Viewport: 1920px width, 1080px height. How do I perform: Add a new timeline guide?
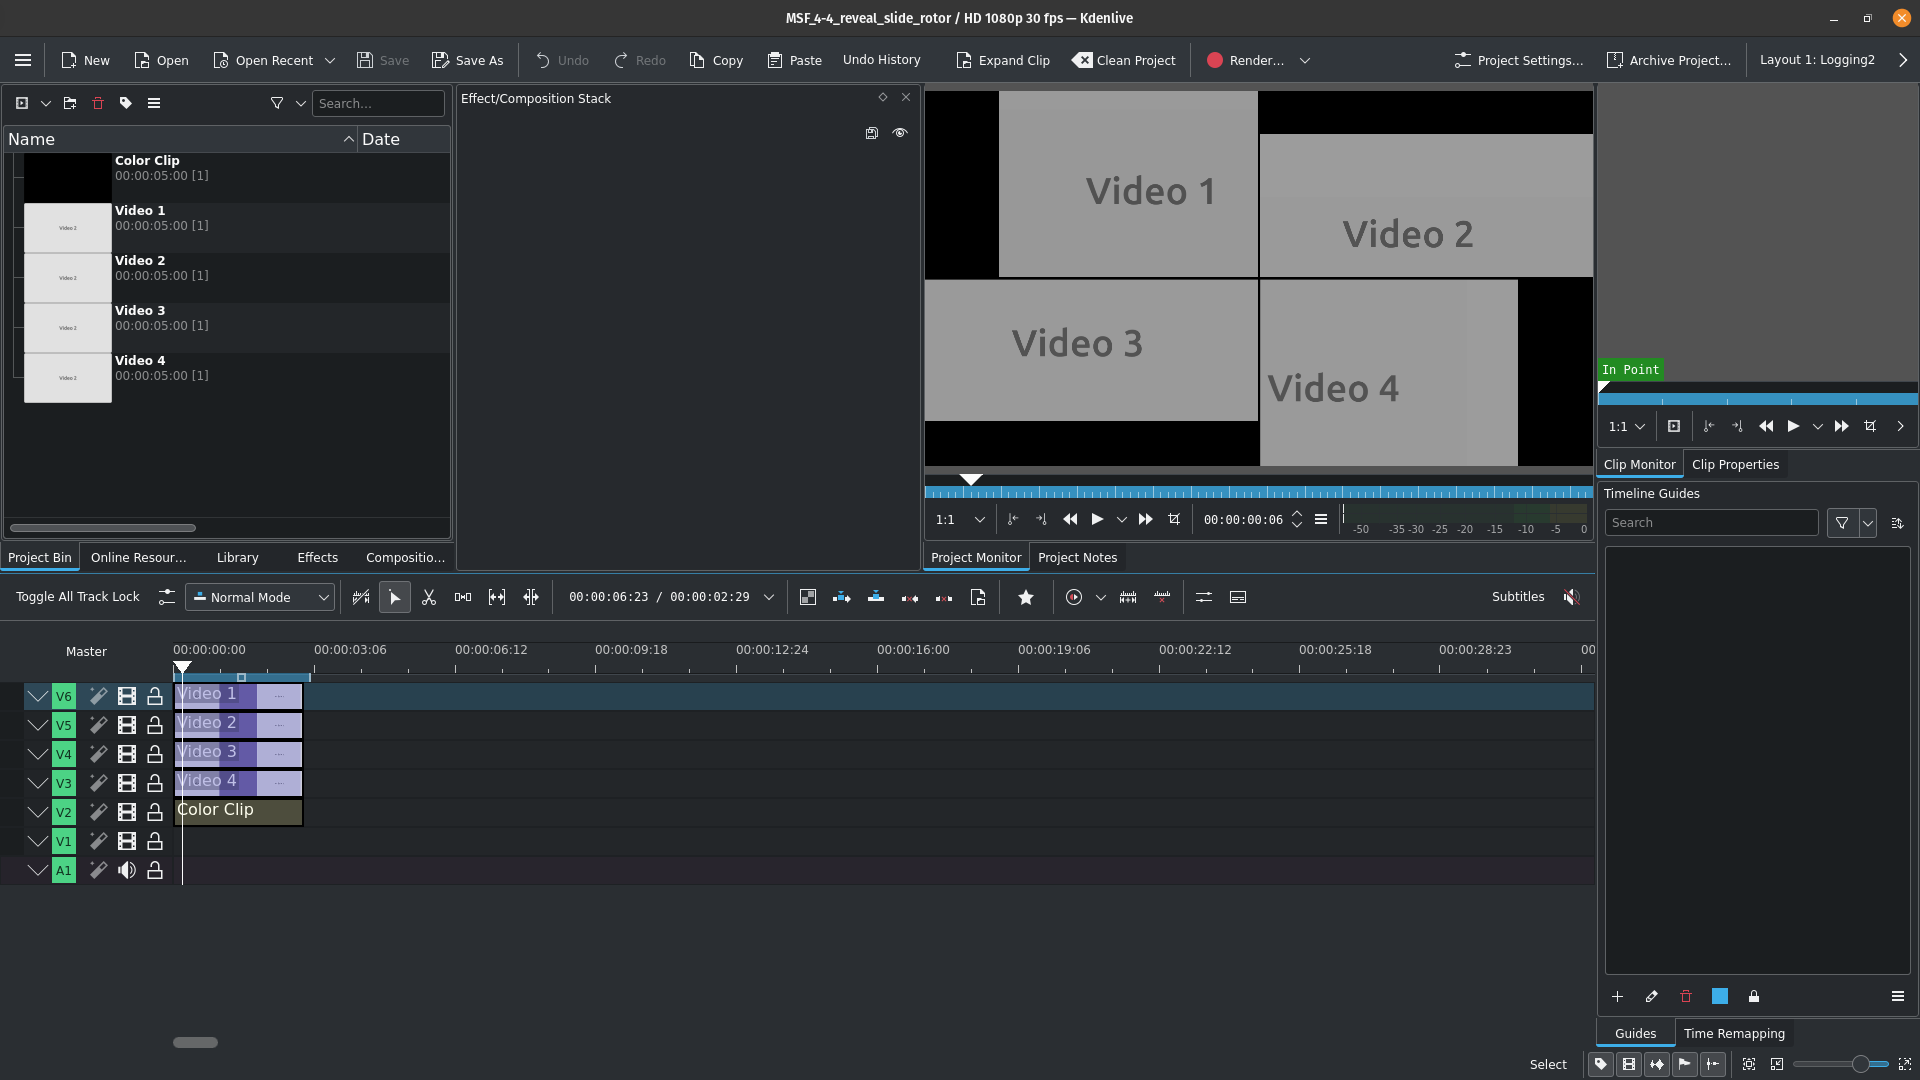click(x=1618, y=996)
